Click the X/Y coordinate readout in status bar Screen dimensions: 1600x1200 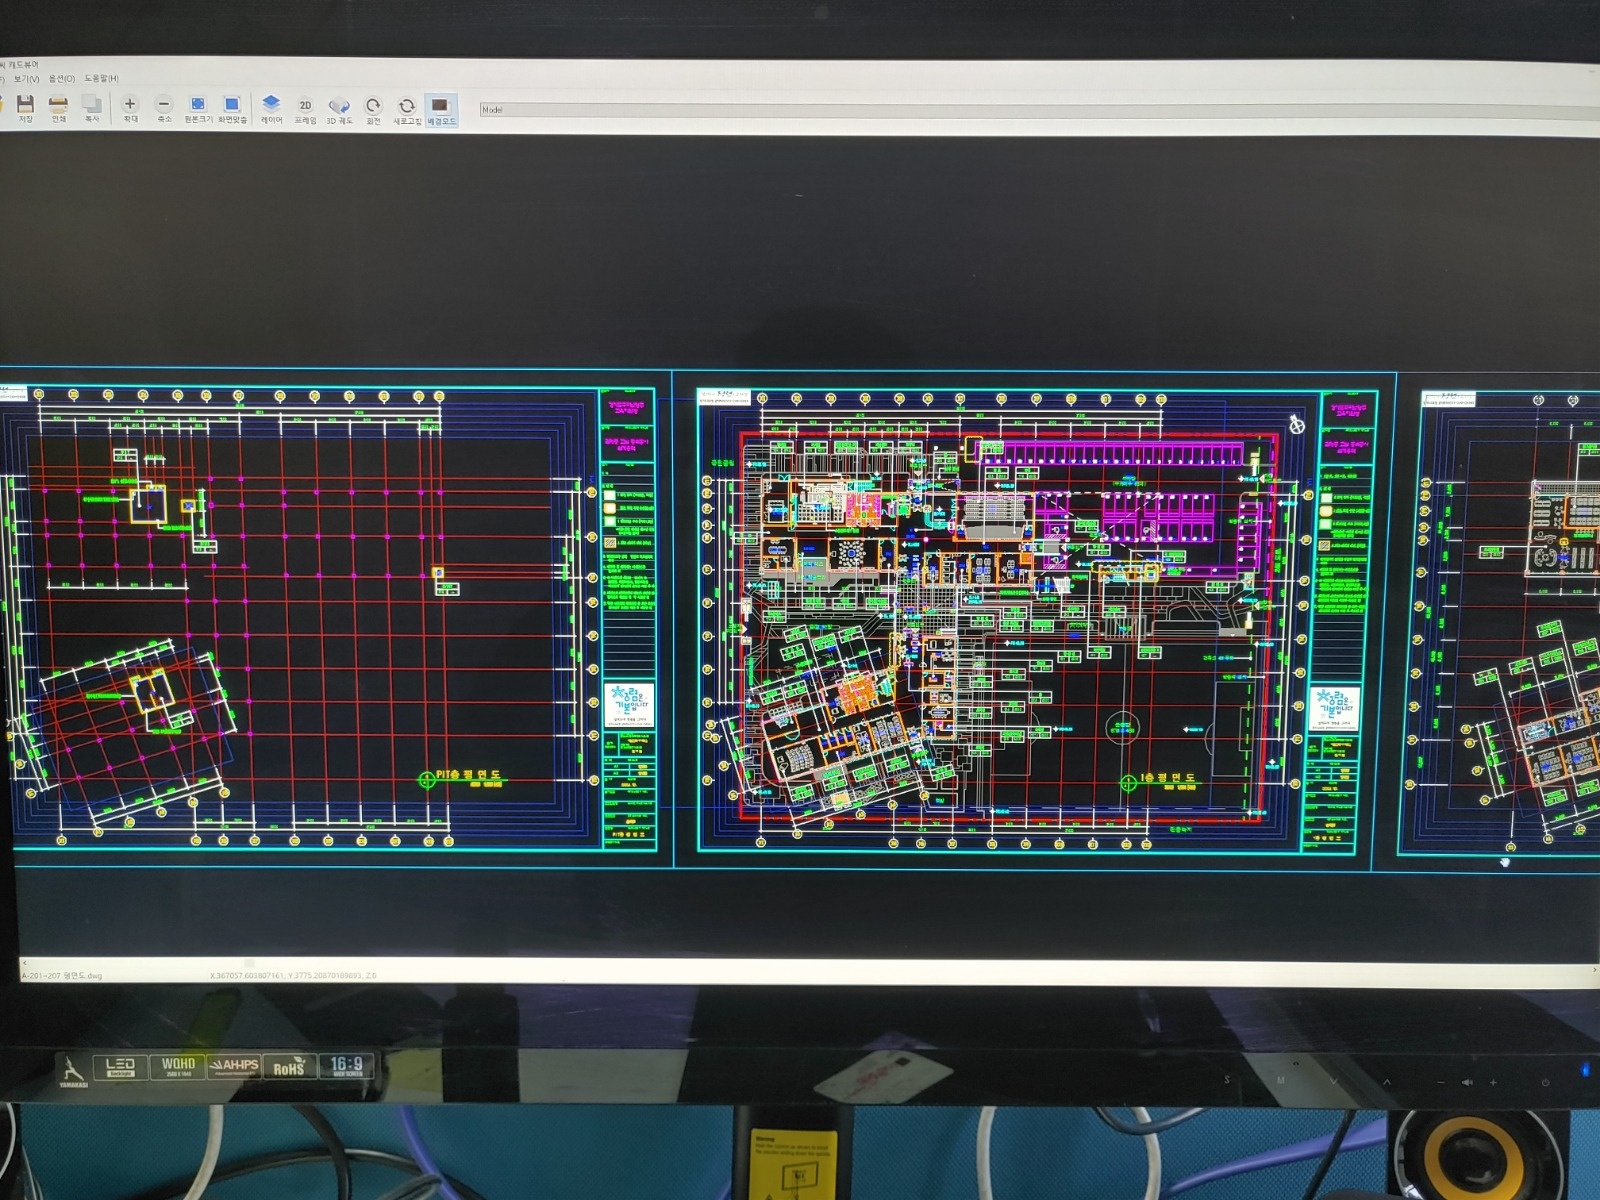coord(293,975)
